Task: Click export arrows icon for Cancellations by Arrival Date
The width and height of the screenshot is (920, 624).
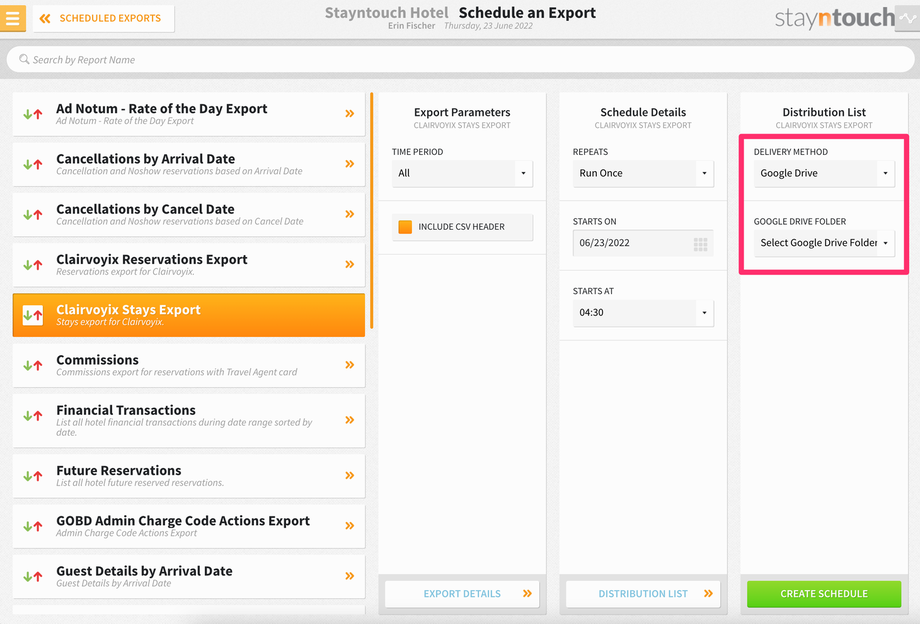Action: tap(33, 165)
